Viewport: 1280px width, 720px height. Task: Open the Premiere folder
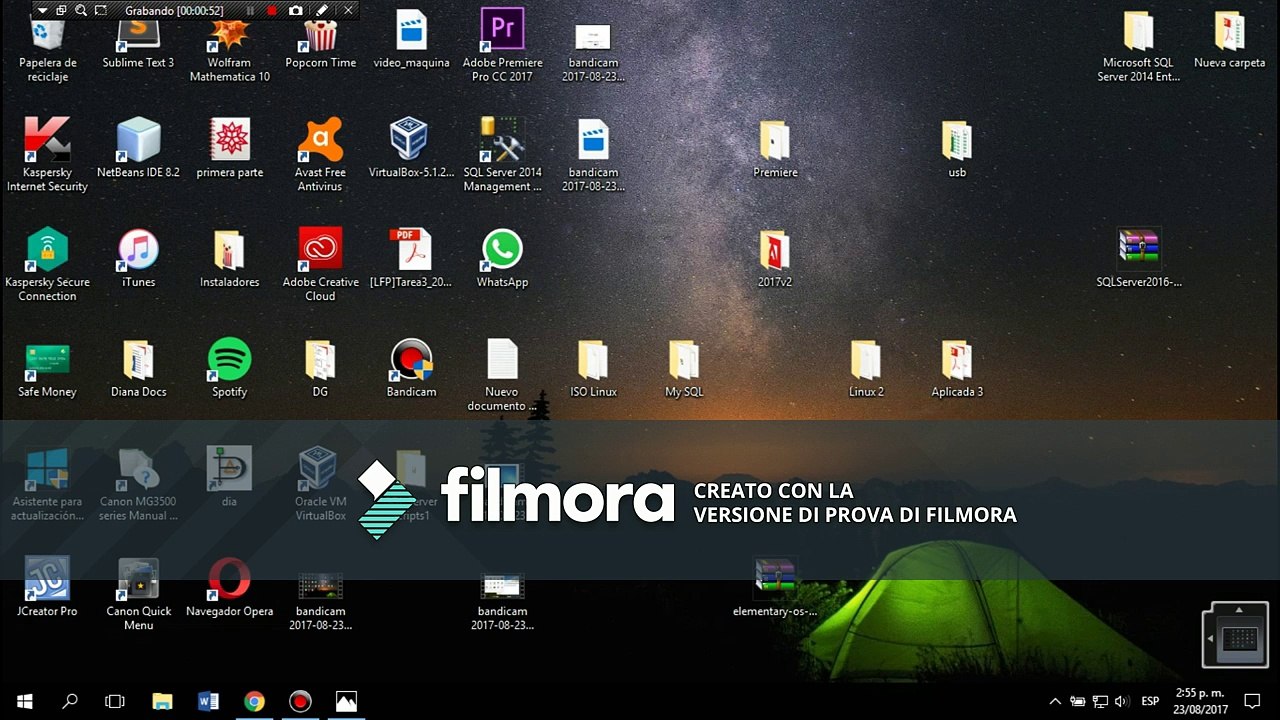coord(775,150)
